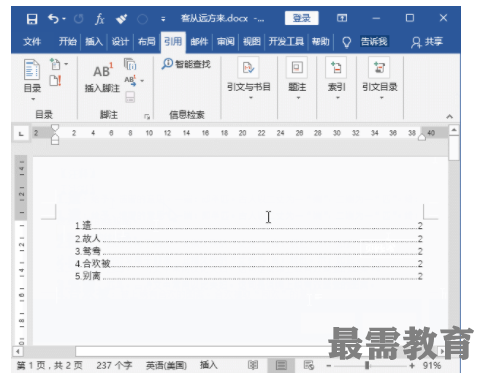Save the document with the floppy disk icon

(32, 19)
